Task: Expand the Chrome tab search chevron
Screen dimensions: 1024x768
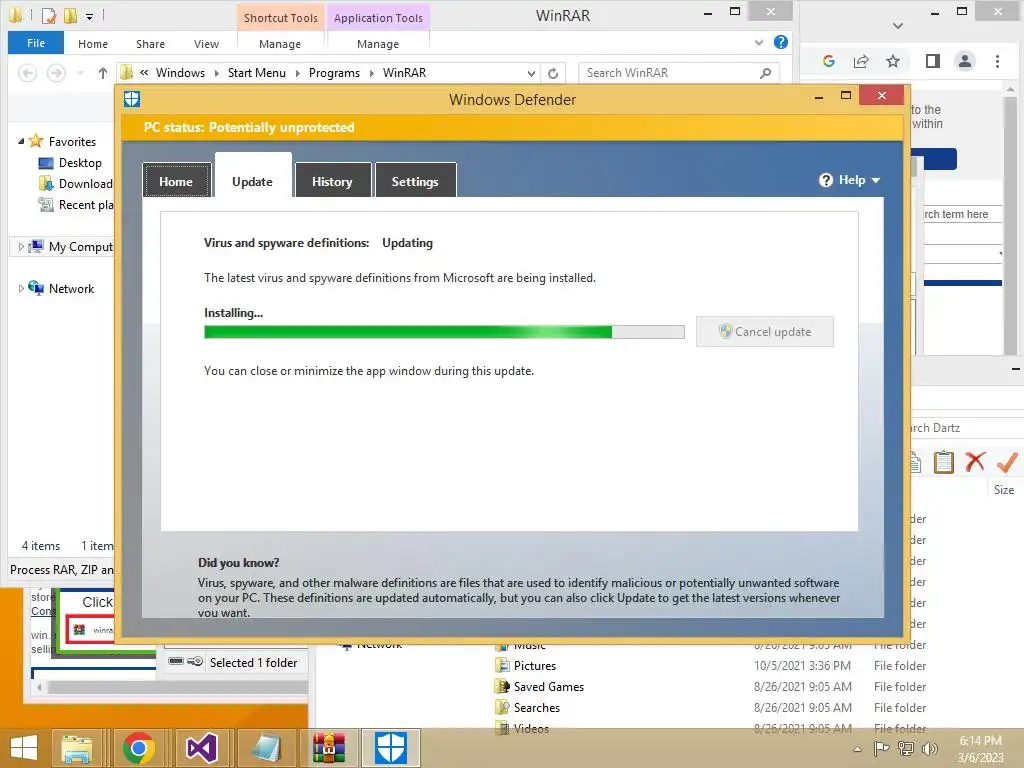Action: click(898, 25)
